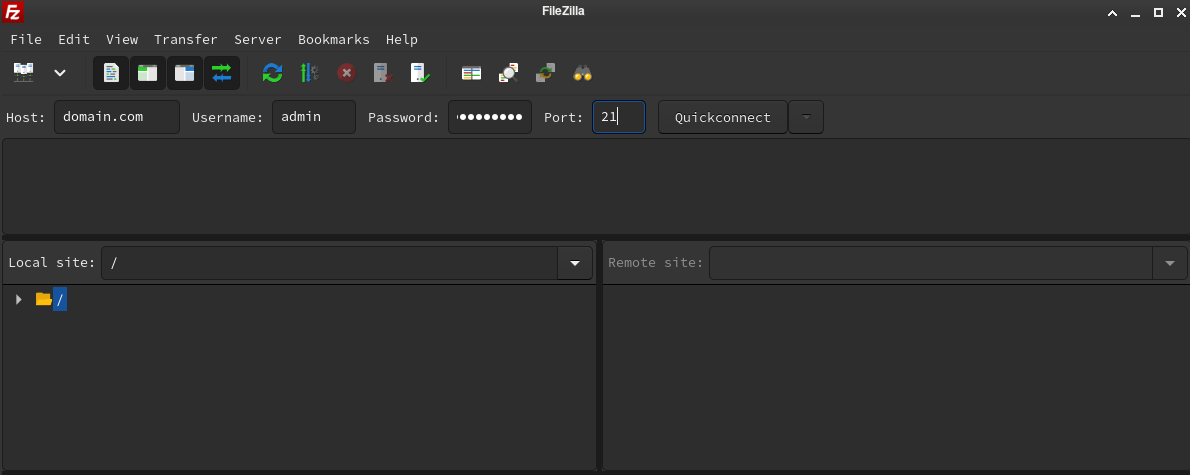This screenshot has width=1190, height=475.
Task: Click the Port field showing 21
Action: (x=619, y=117)
